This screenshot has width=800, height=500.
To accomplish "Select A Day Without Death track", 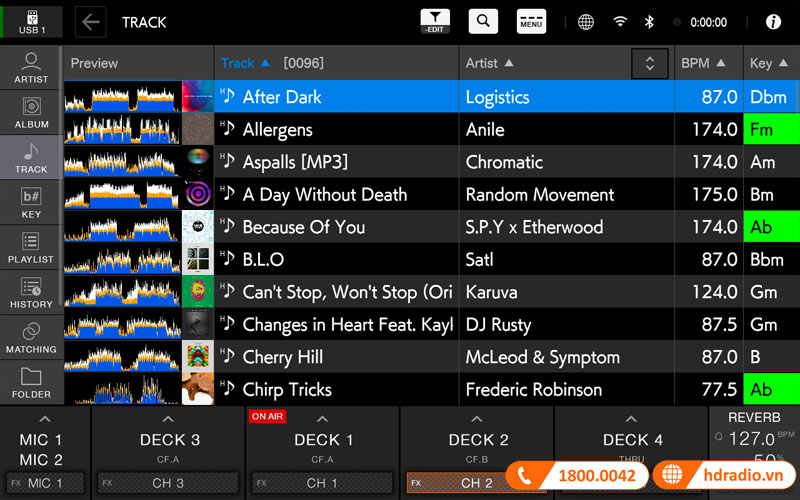I will pyautogui.click(x=430, y=194).
